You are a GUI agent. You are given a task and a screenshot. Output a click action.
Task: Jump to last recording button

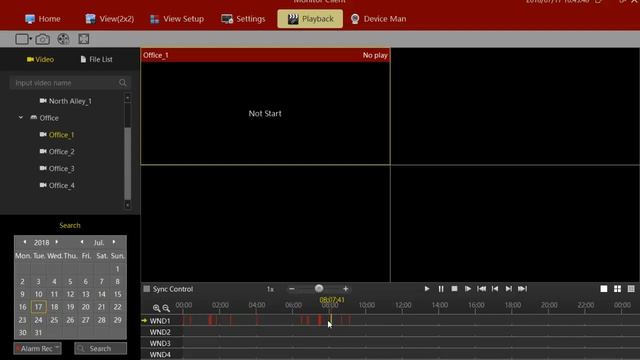pos(522,289)
